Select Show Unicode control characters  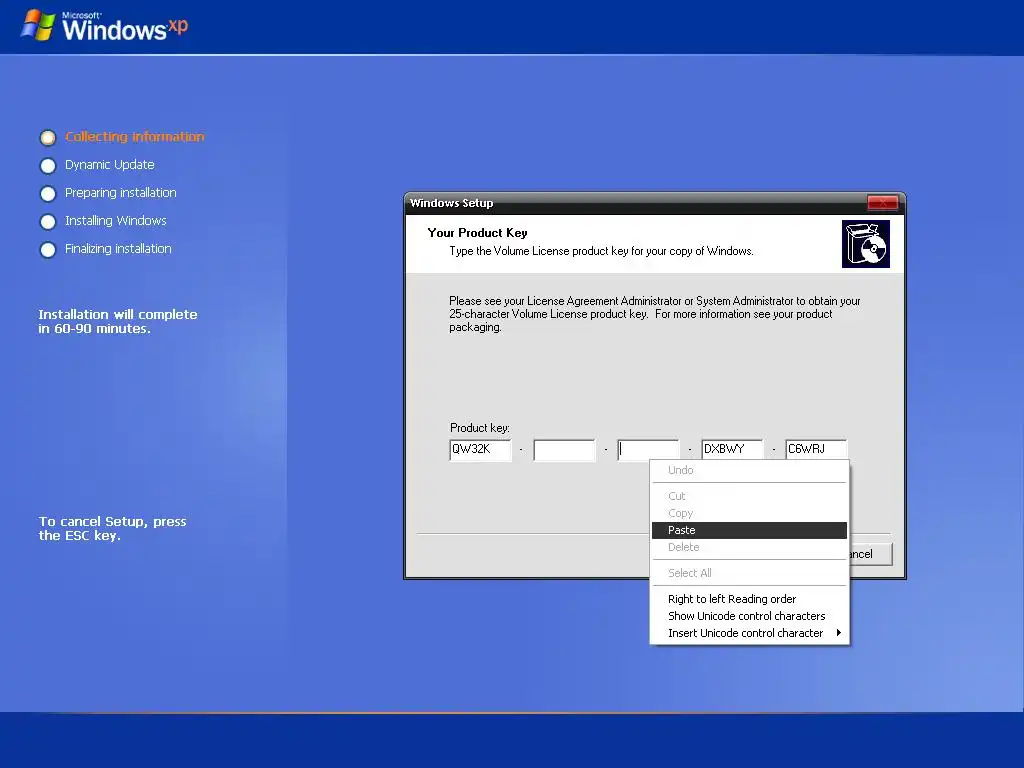(x=749, y=616)
